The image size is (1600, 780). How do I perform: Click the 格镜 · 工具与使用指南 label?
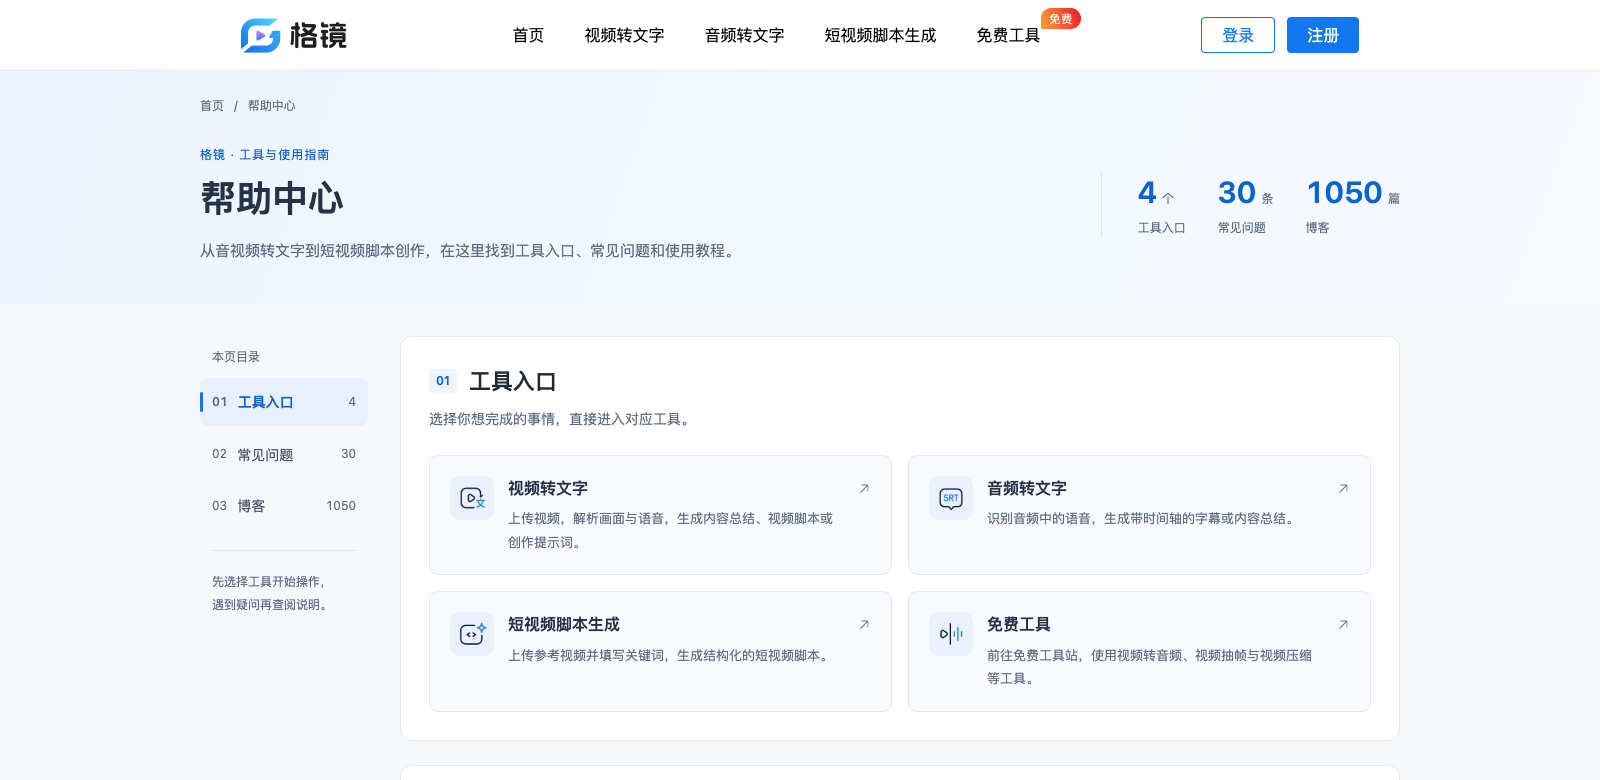[265, 155]
